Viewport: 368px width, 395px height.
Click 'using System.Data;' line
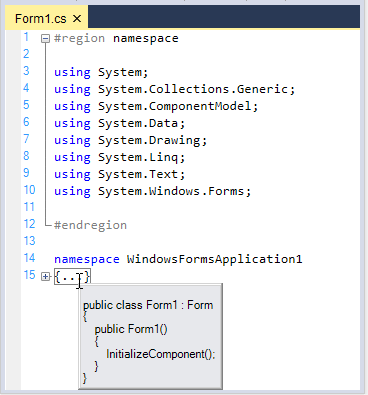point(119,123)
